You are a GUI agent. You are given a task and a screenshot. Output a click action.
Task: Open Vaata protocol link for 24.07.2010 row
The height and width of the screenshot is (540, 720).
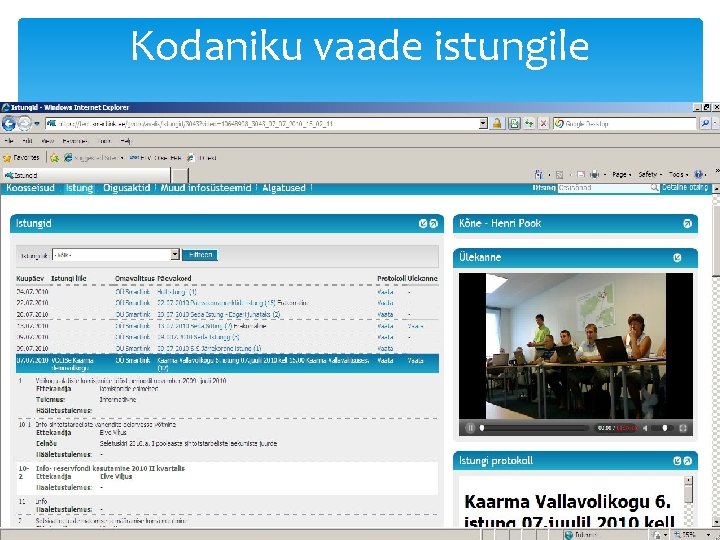click(385, 292)
